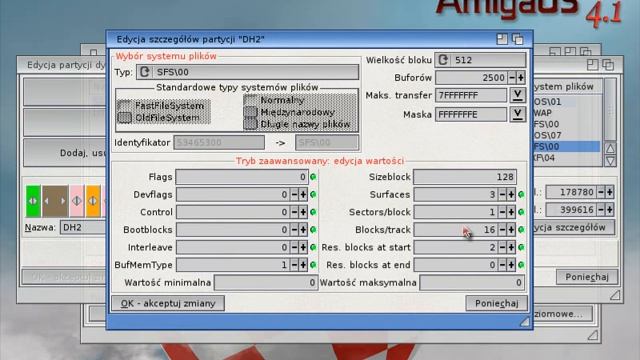This screenshot has height=360, width=640.
Task: Click the down arrow of the file system list scrollbar
Action: 610,160
